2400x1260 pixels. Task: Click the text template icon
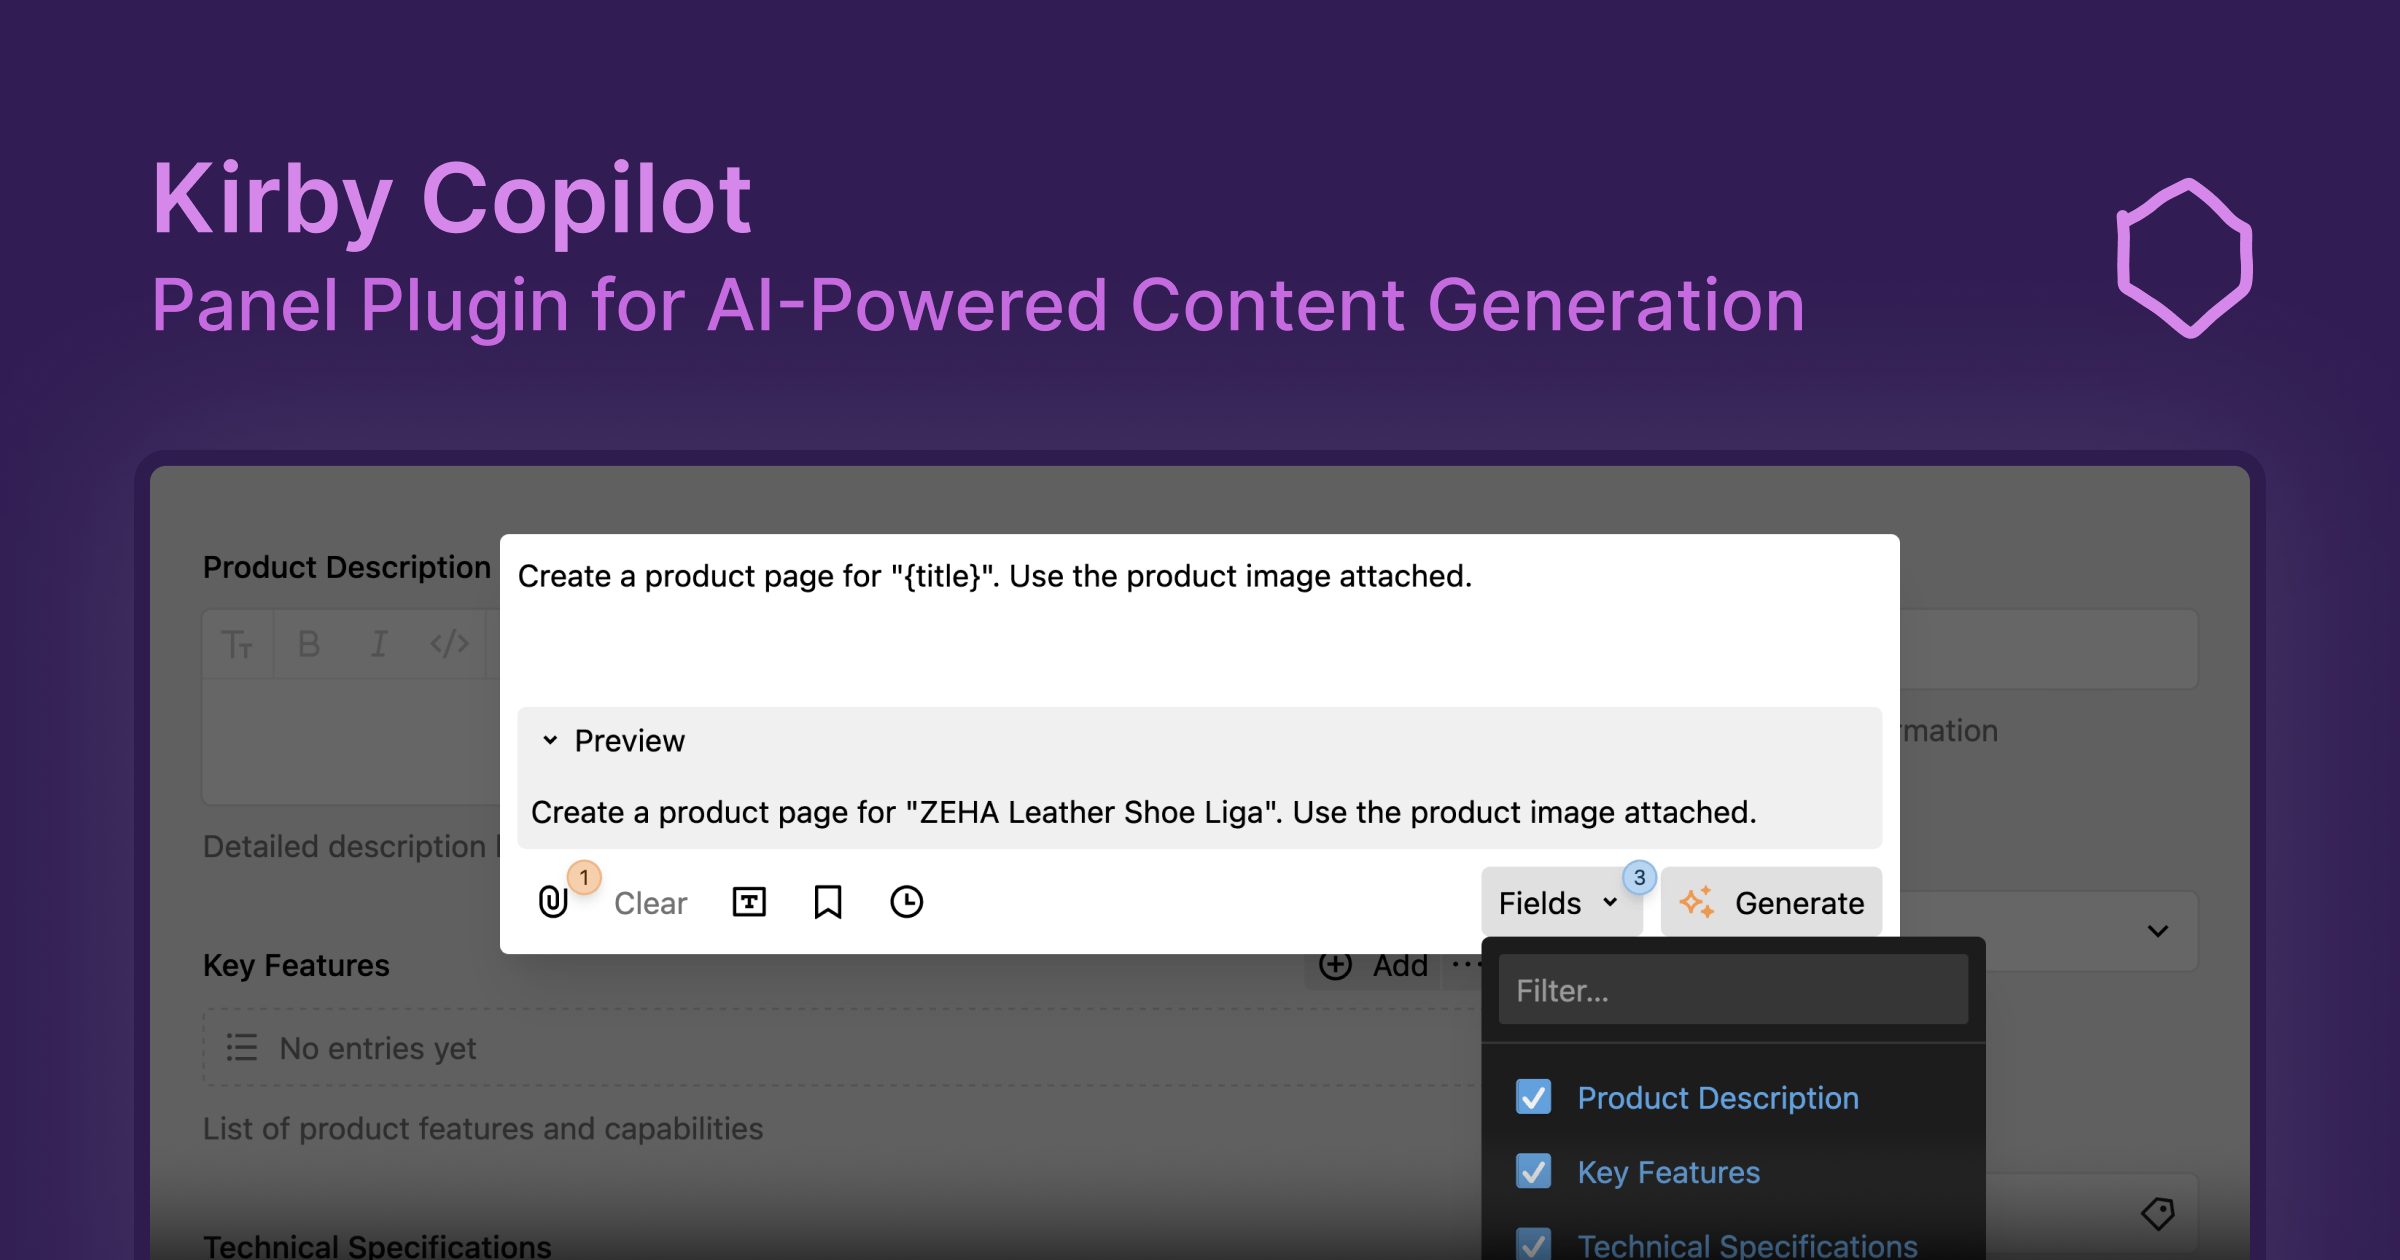(x=749, y=902)
